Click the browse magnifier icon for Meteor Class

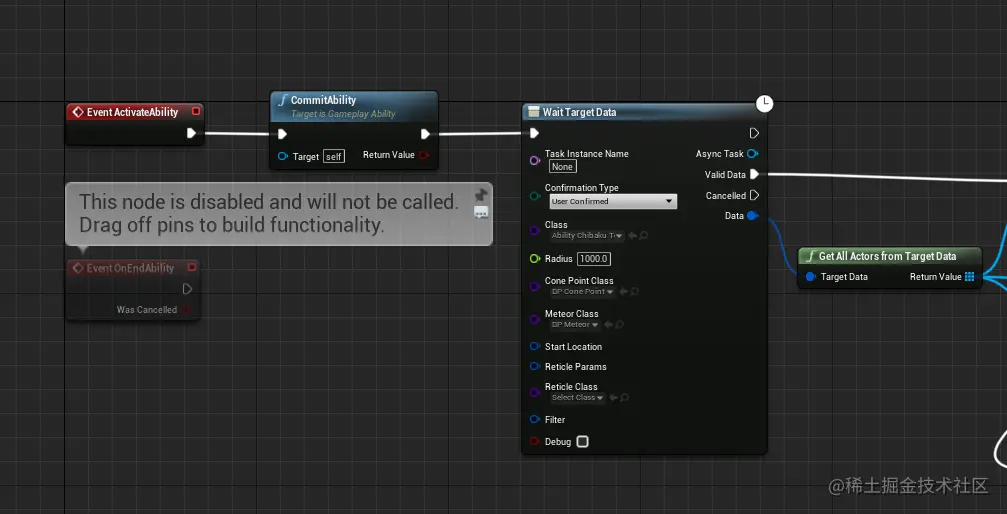(x=618, y=324)
